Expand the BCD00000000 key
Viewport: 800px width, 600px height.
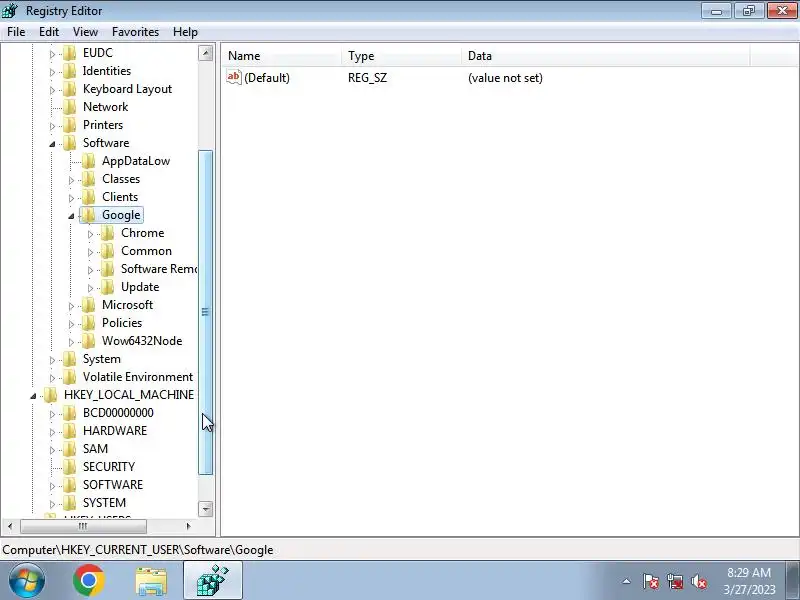pos(52,414)
